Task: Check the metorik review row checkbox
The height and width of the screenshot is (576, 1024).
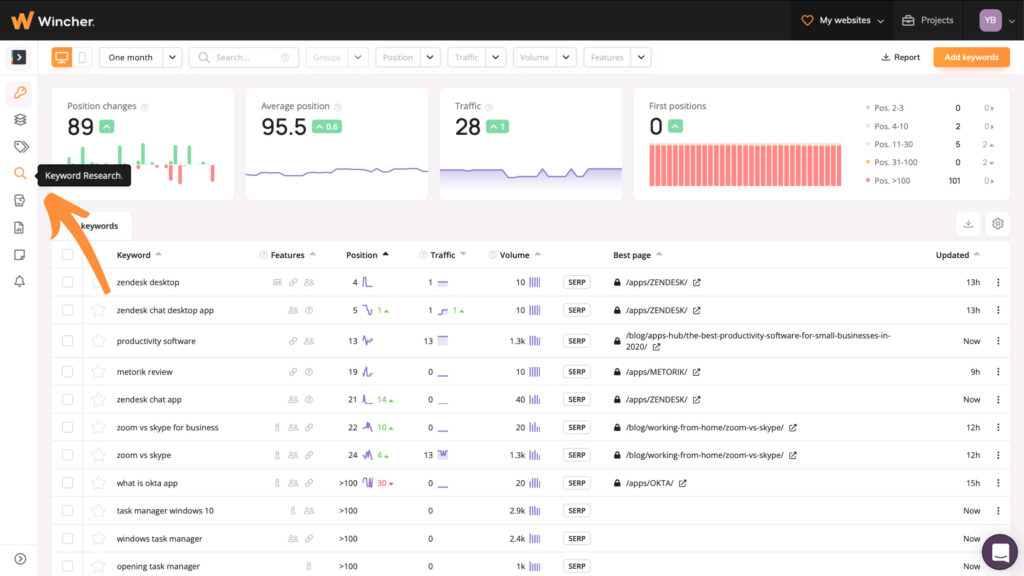Action: click(67, 372)
